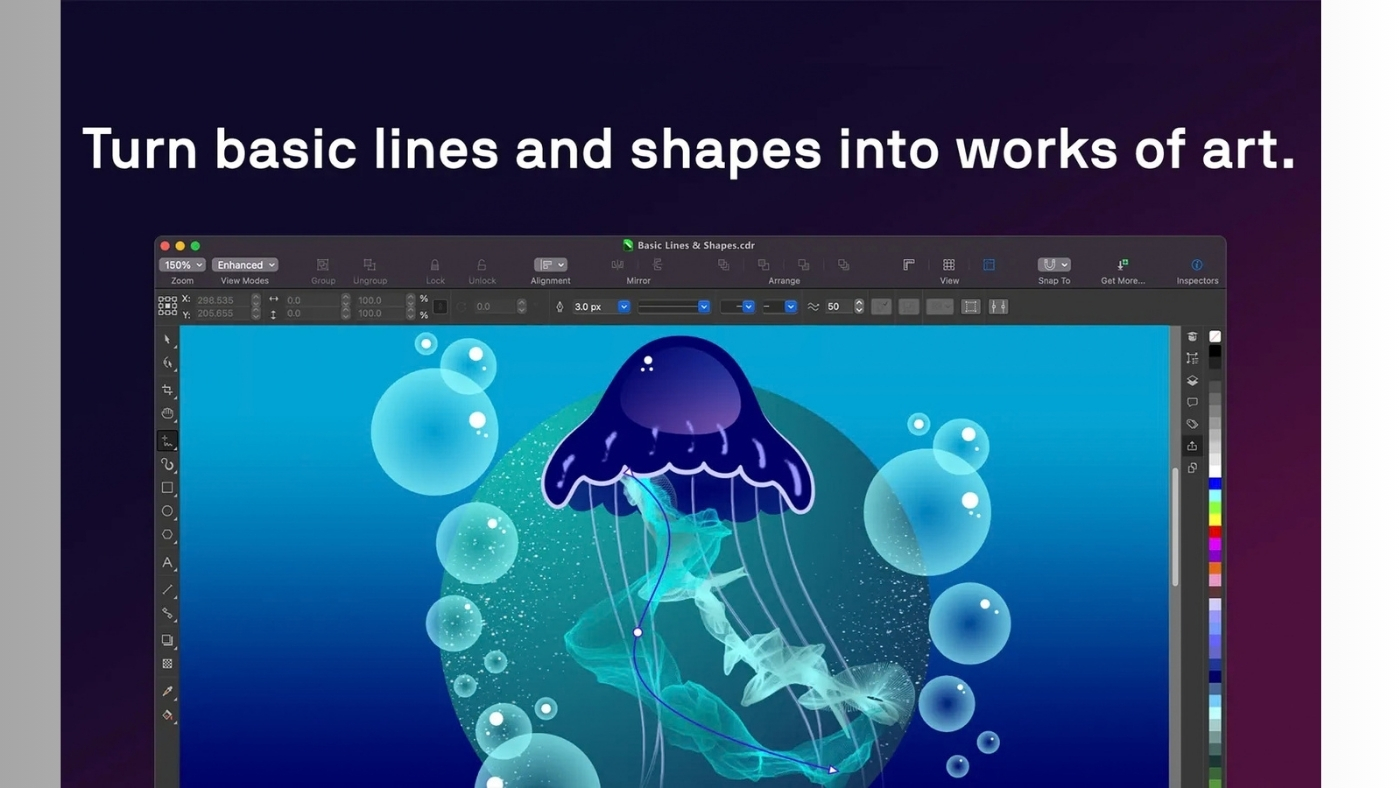Click the Group objects icon
Image resolution: width=1400 pixels, height=788 pixels.
point(322,265)
